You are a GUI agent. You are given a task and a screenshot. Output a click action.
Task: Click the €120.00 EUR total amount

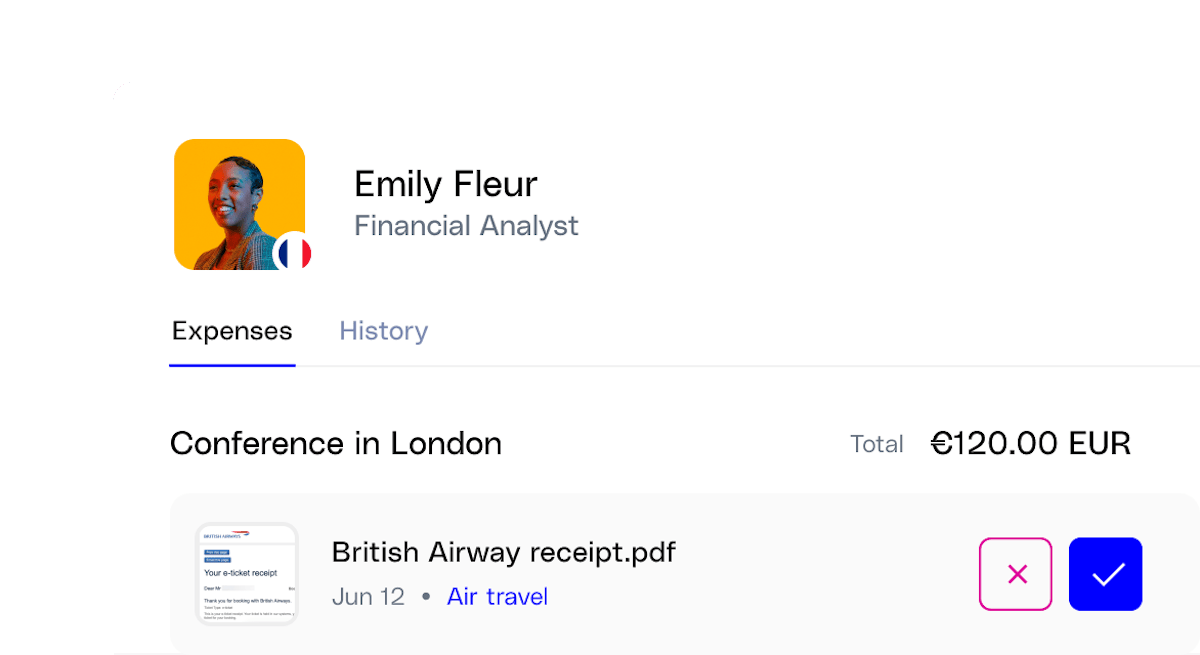click(x=1030, y=443)
